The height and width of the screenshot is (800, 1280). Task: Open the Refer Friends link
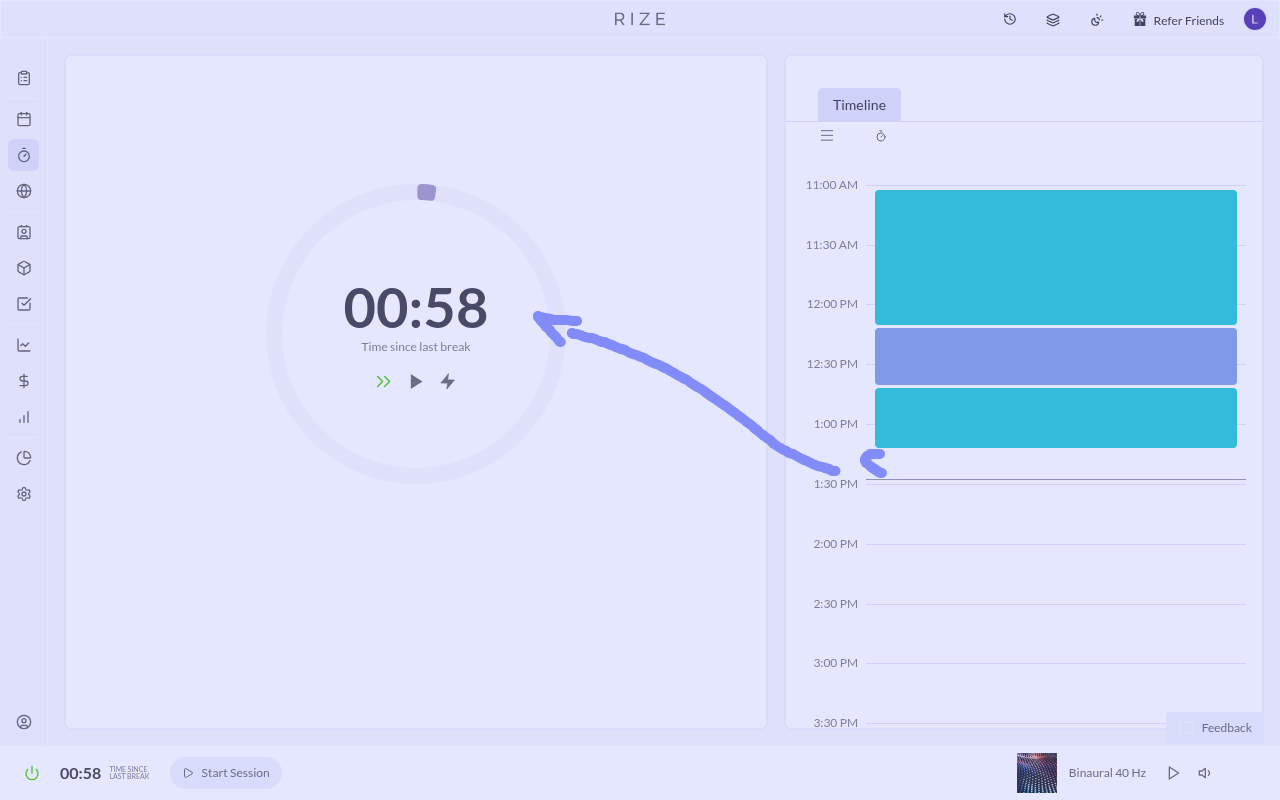click(x=1178, y=20)
